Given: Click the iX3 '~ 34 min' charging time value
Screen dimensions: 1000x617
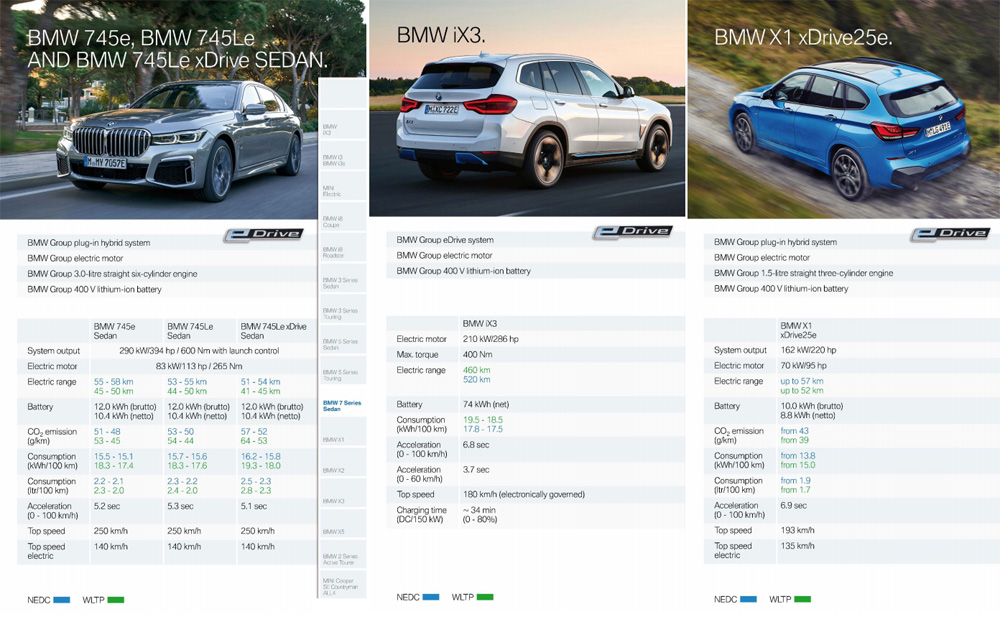Looking at the screenshot, I should pos(479,510).
